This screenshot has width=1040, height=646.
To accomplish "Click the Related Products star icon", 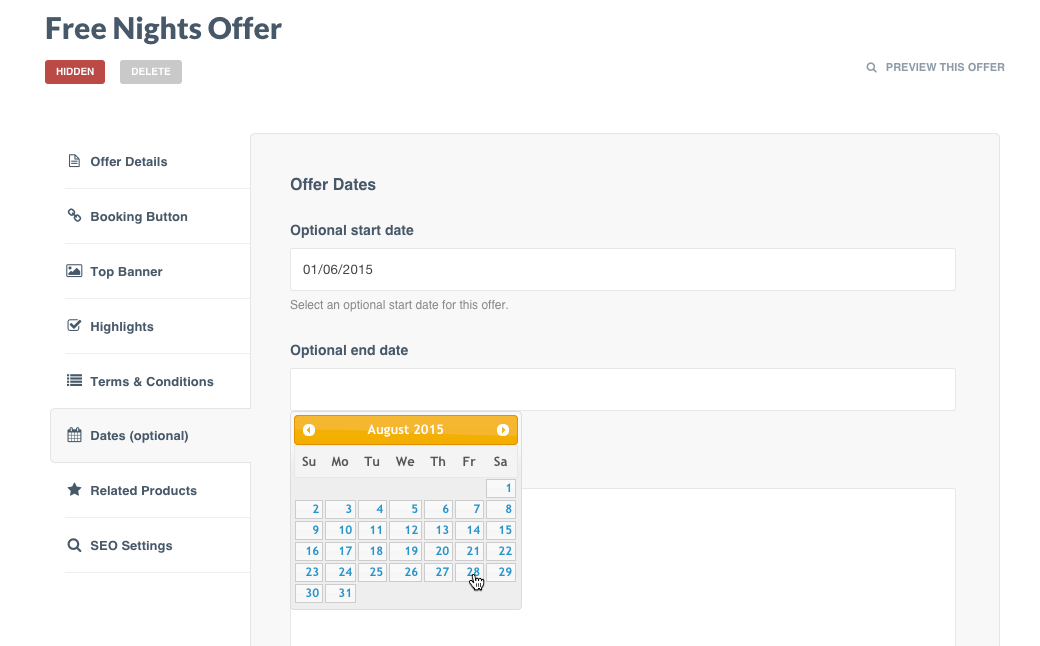I will [74, 490].
